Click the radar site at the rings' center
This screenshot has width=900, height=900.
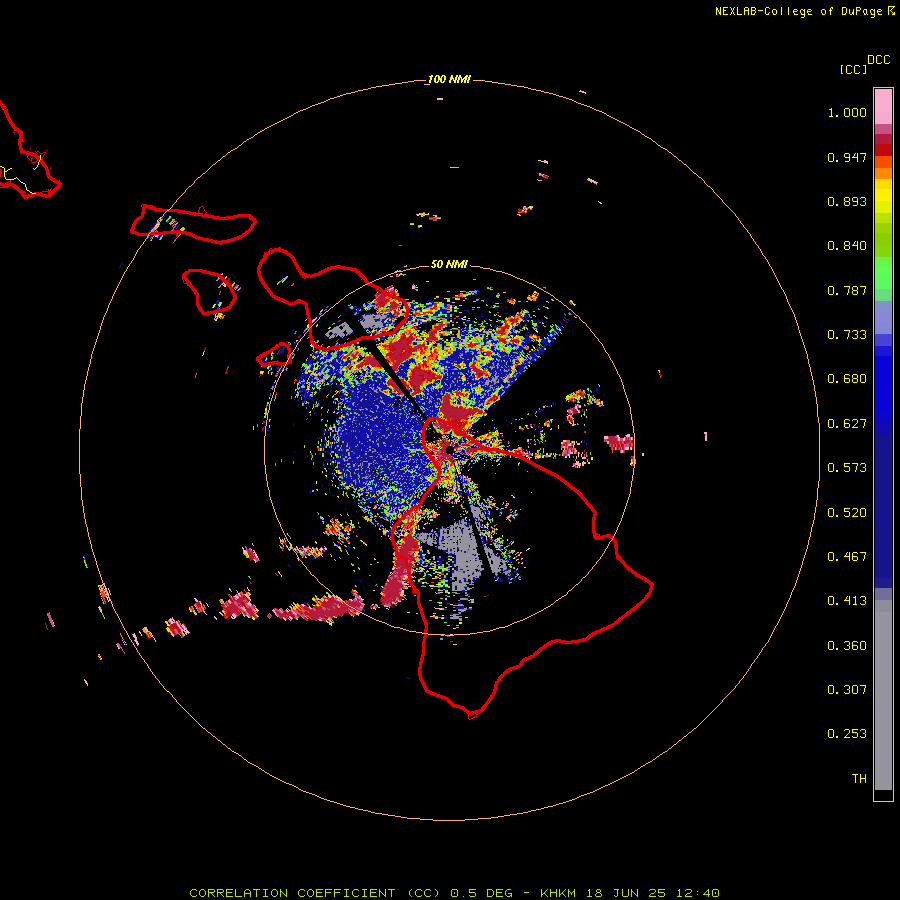tap(449, 450)
